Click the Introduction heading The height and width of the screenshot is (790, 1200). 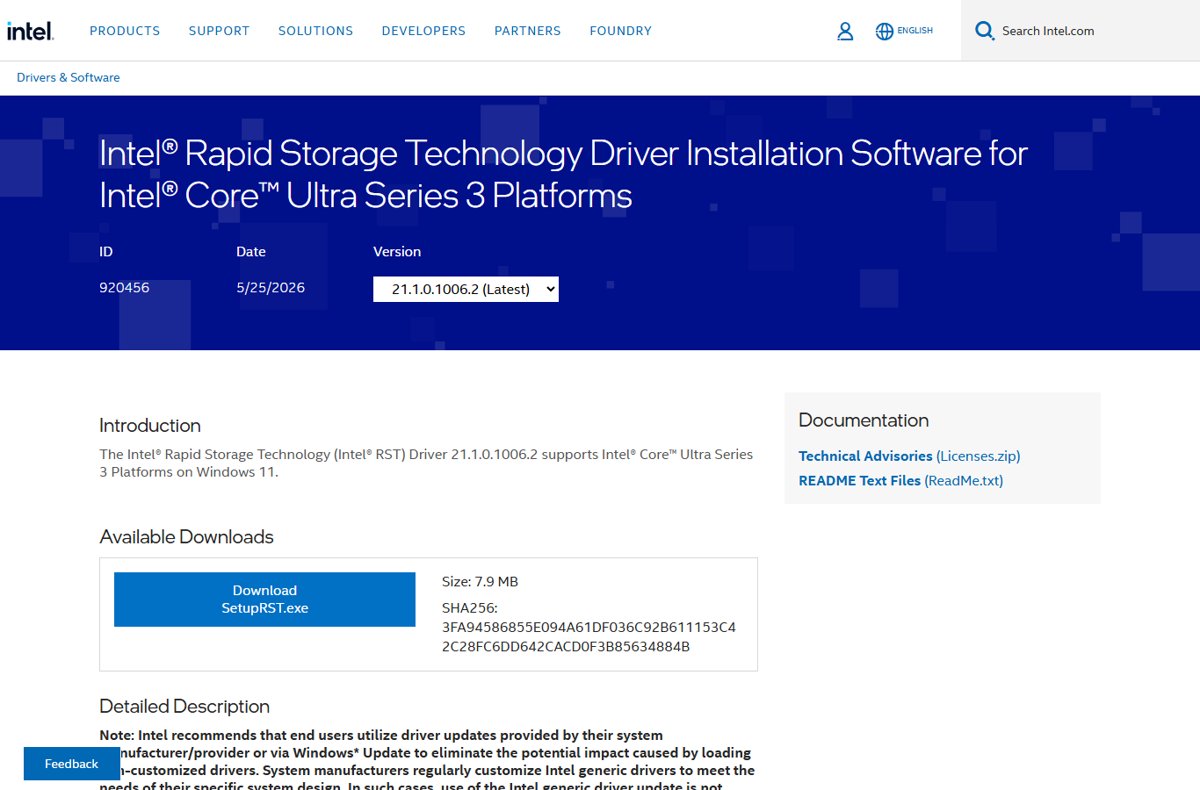[x=150, y=425]
